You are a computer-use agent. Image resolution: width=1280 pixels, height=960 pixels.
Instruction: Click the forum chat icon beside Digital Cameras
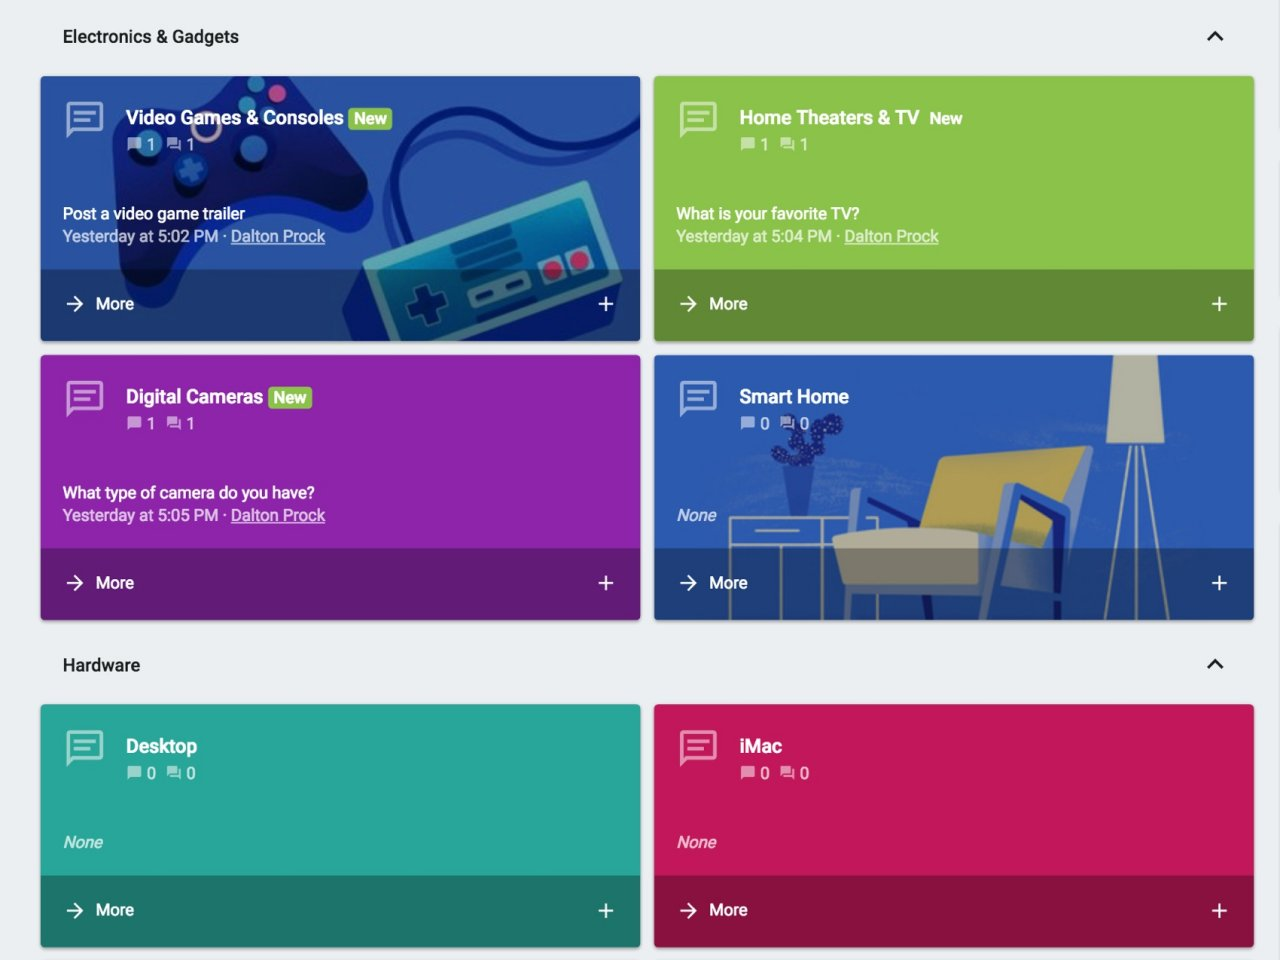click(85, 398)
